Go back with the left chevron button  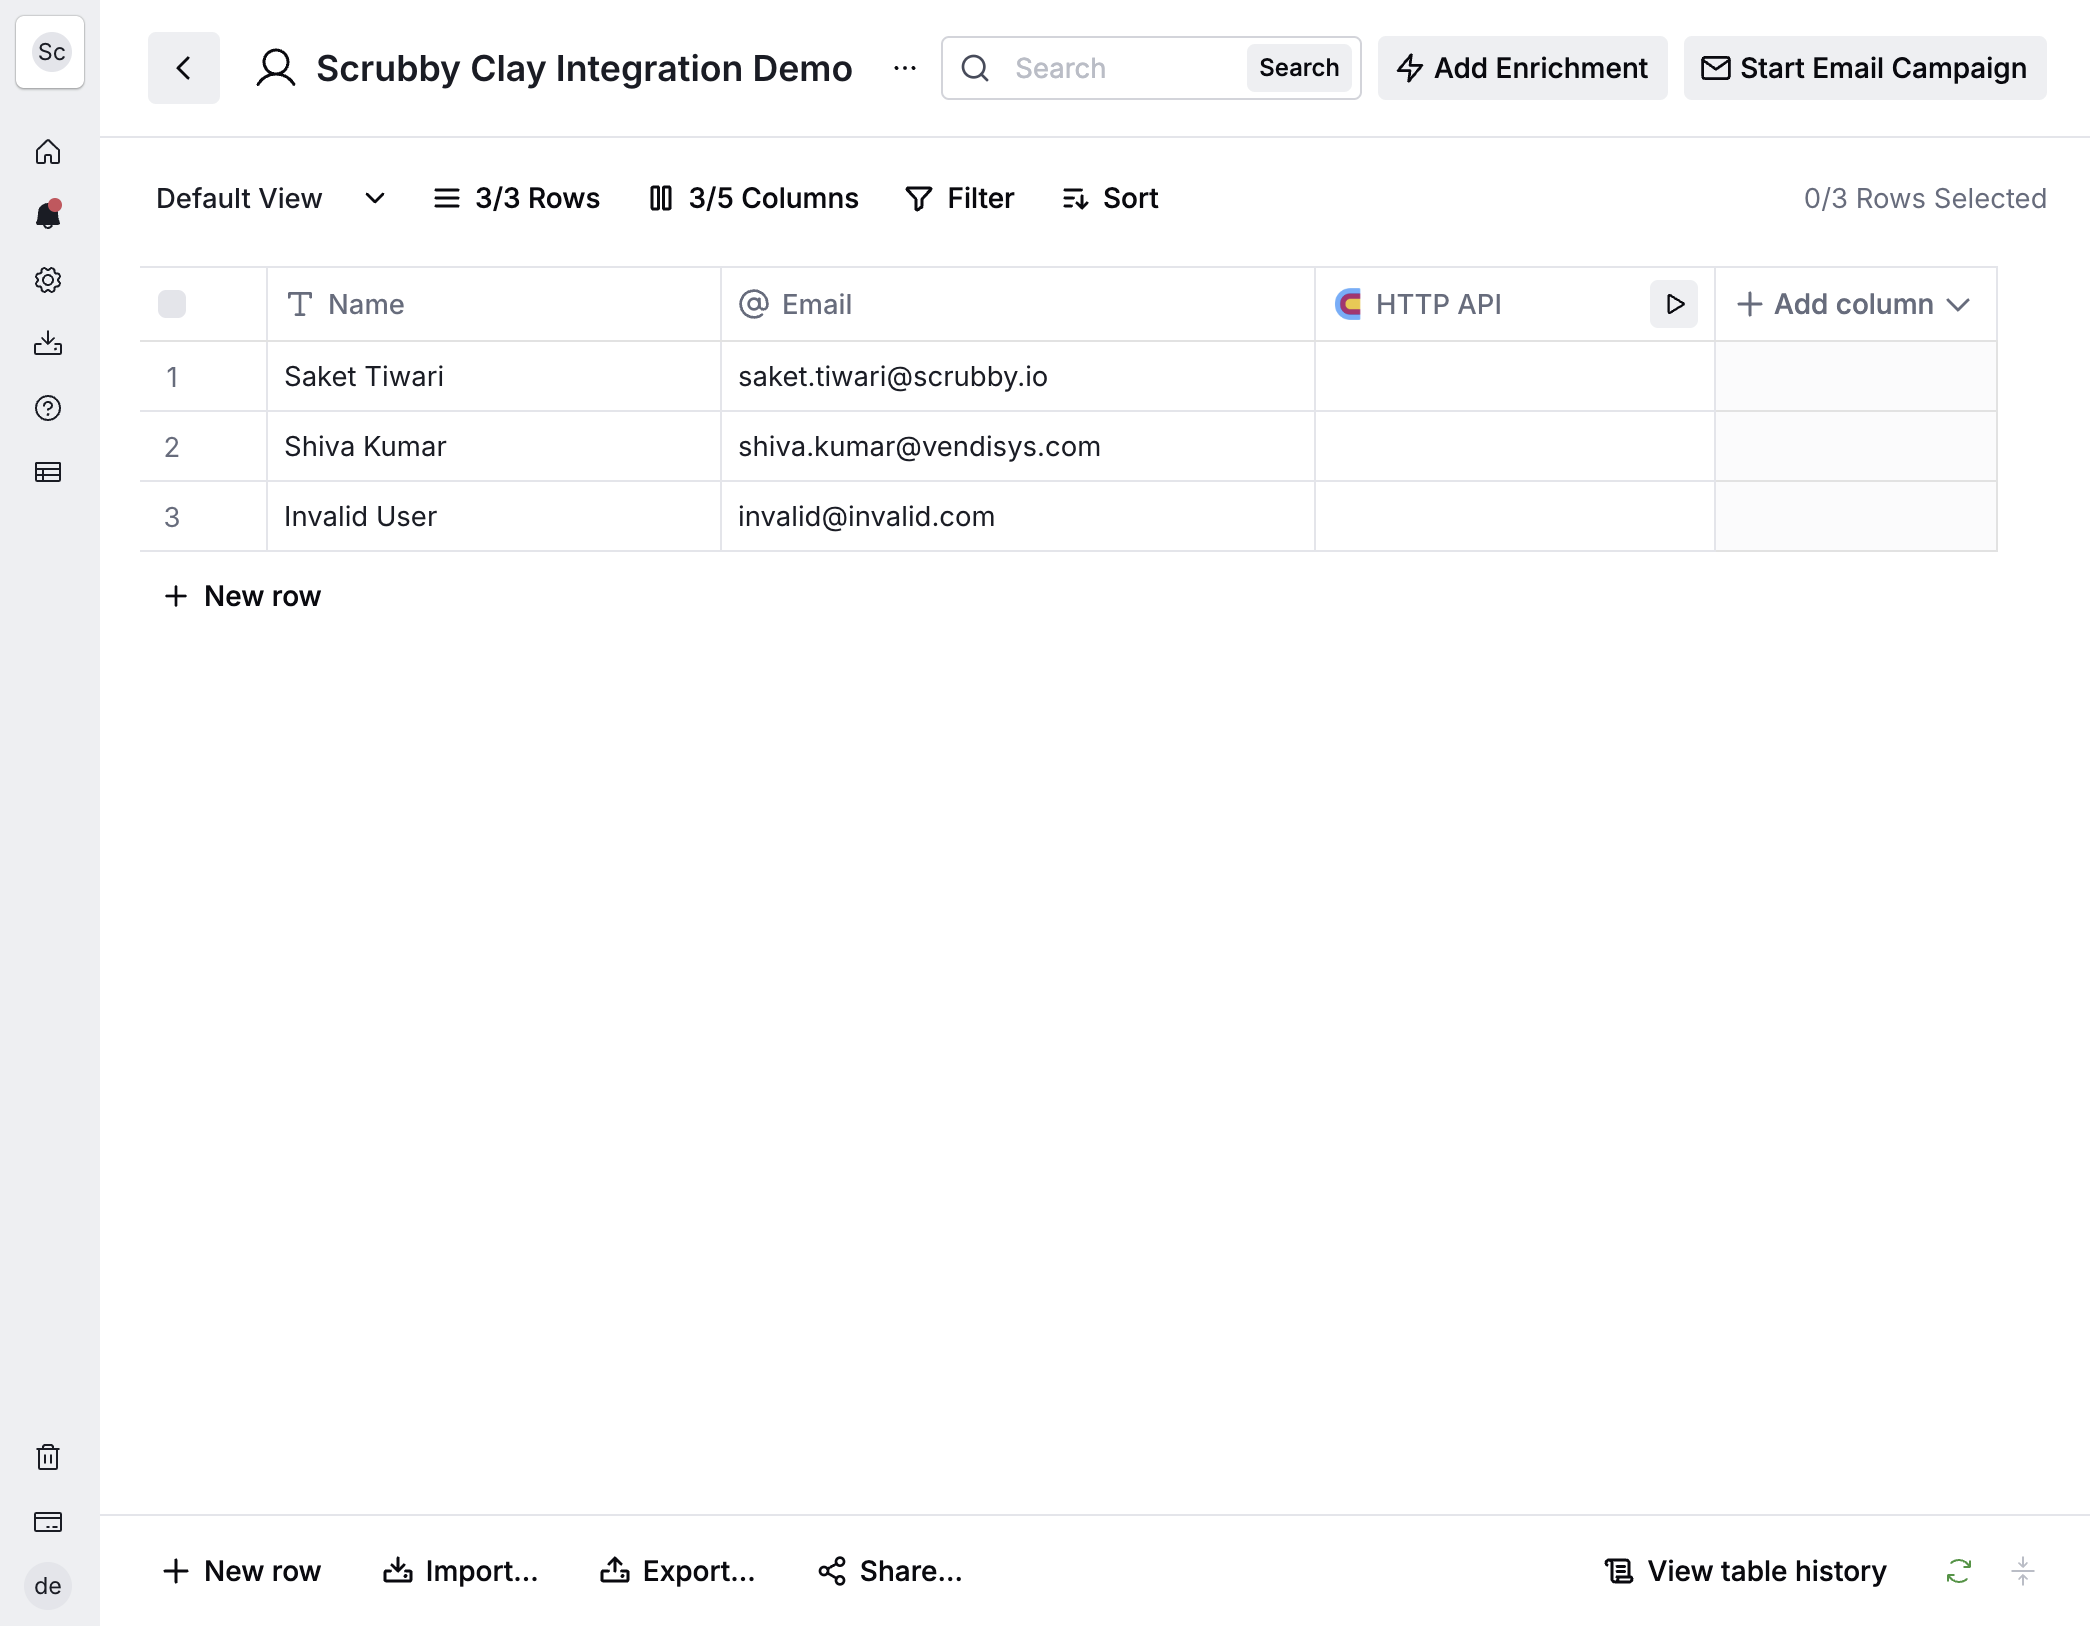pos(184,68)
